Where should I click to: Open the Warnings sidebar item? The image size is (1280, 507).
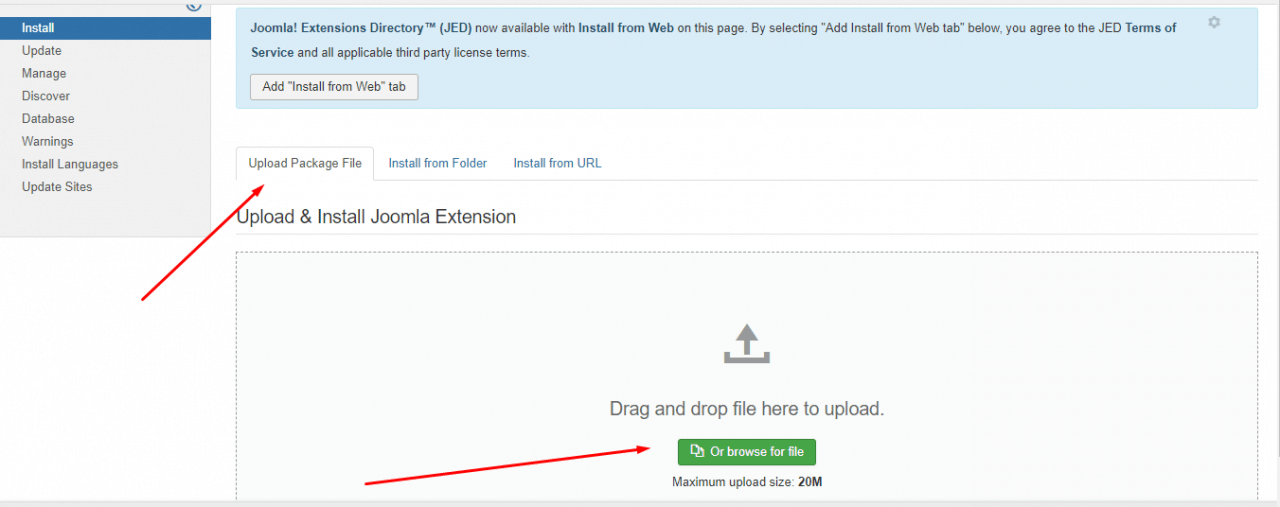pyautogui.click(x=48, y=142)
